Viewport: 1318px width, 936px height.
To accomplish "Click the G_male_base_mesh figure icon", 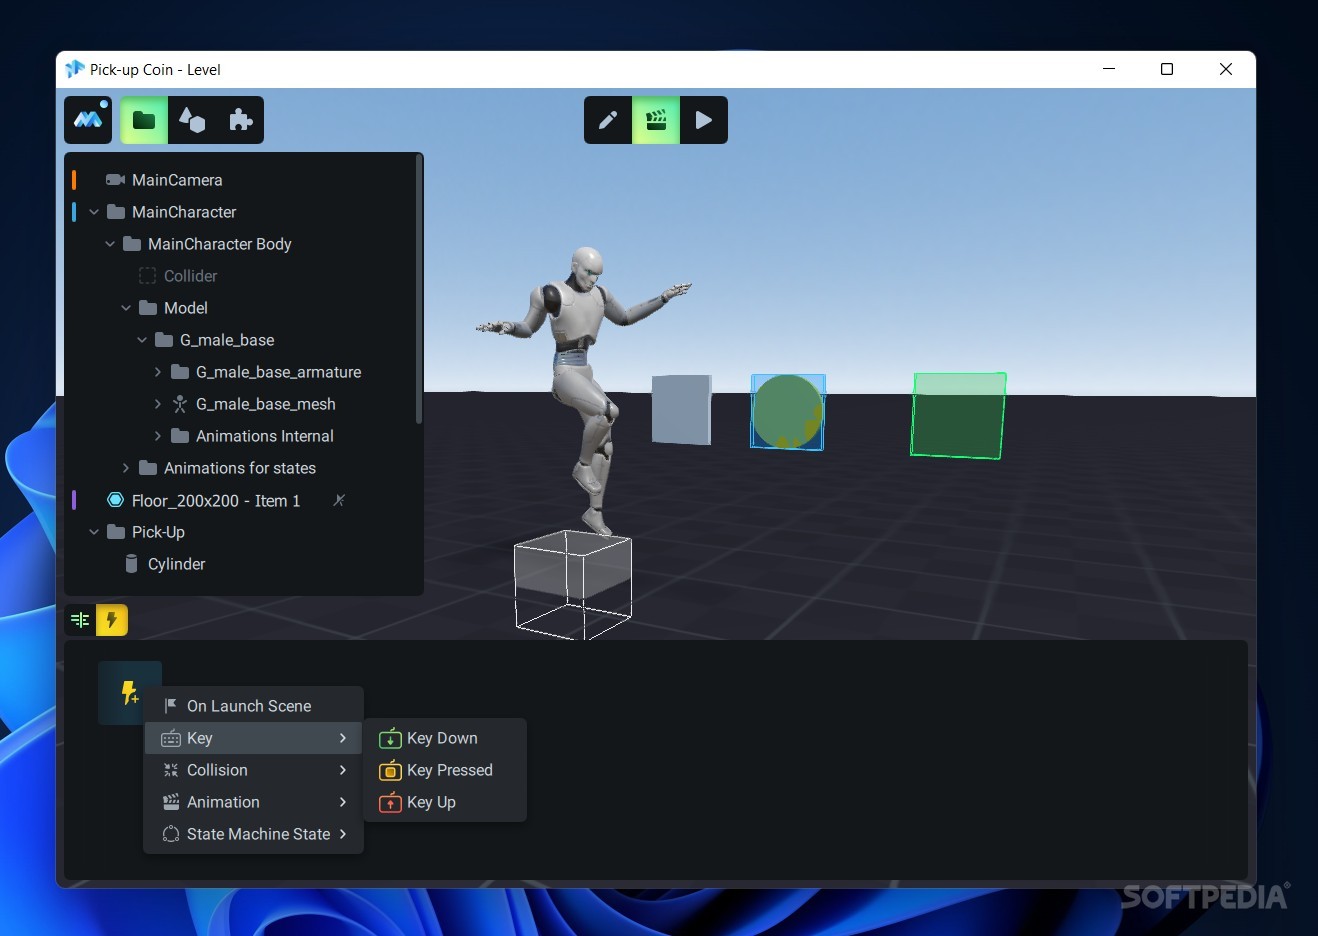I will [180, 404].
